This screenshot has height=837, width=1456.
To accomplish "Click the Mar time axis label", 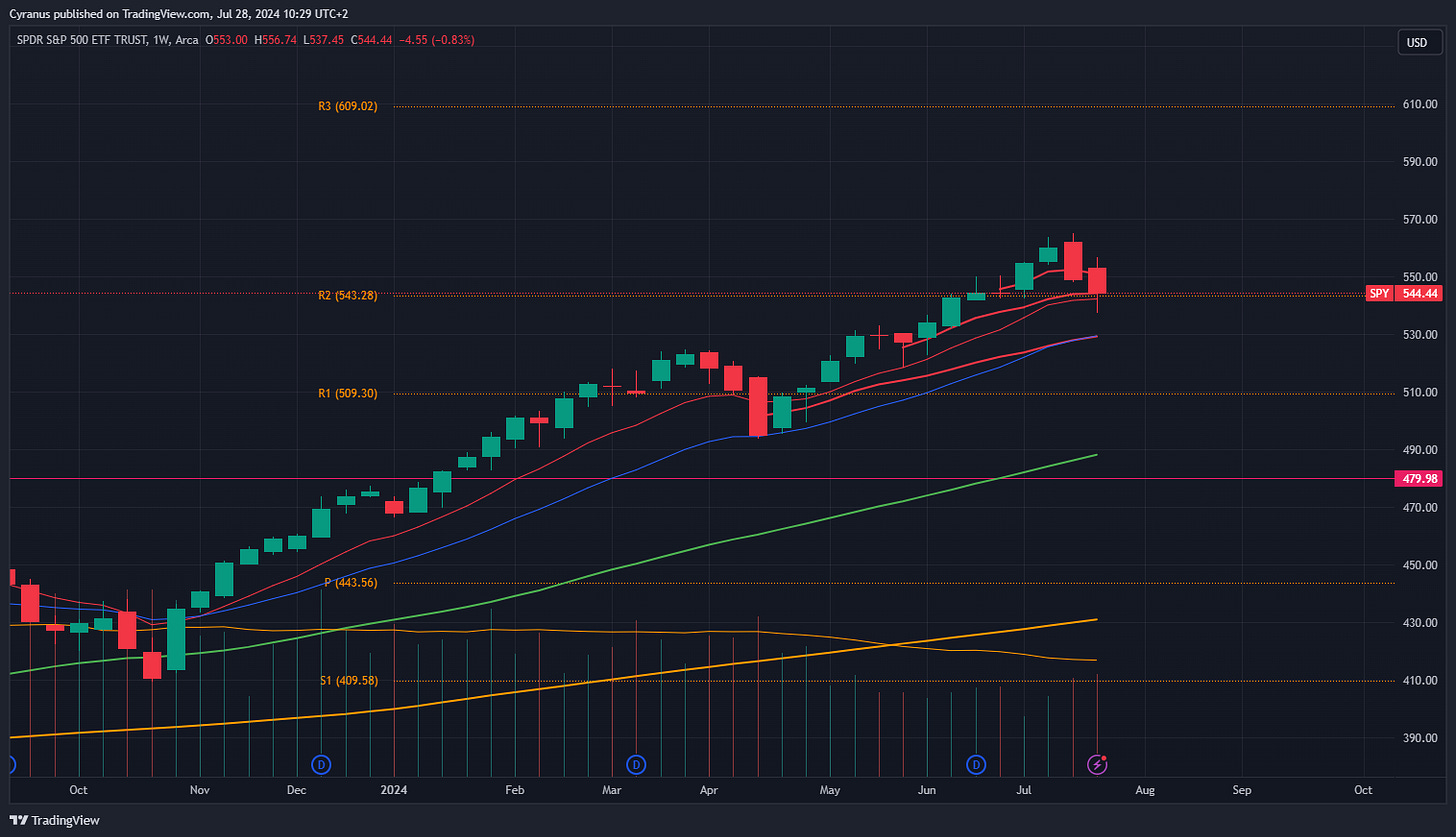I will 612,789.
